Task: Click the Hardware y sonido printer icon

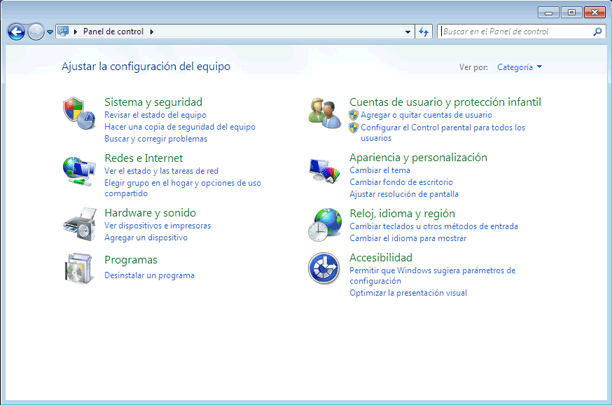Action: pos(77,222)
